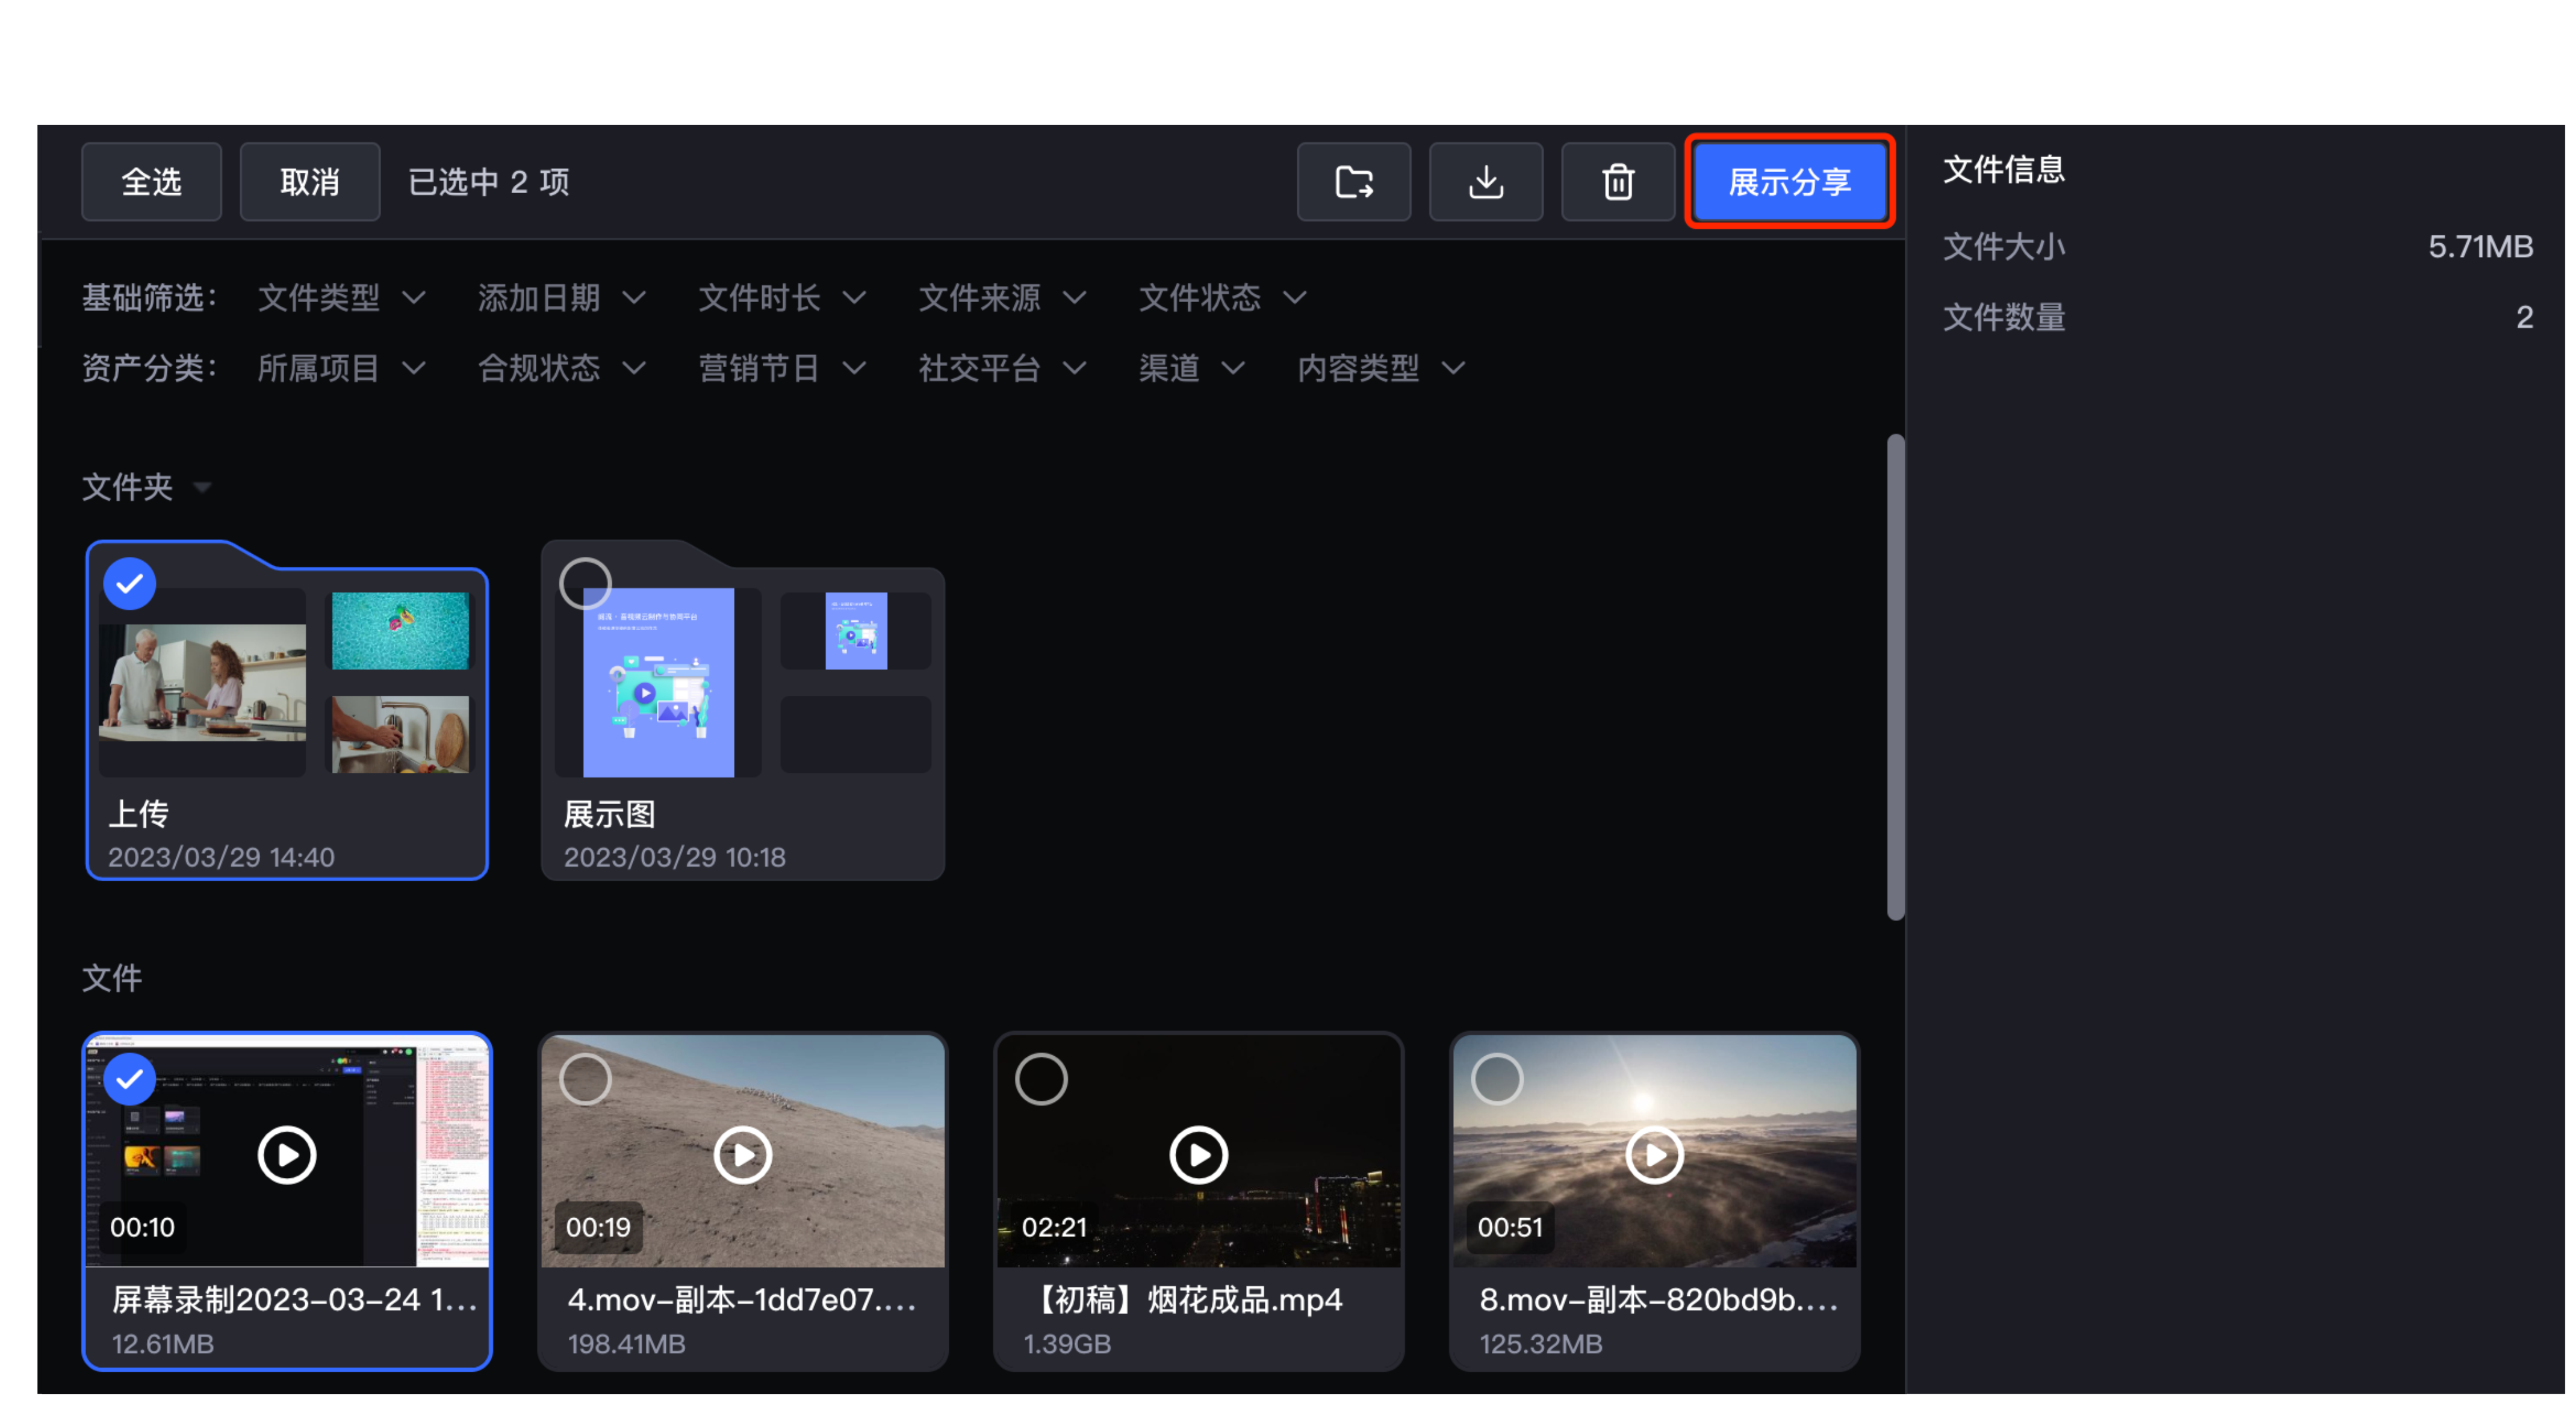Click the blue poster thumbnail in 展示图
This screenshot has width=2576, height=1406.
(x=658, y=682)
